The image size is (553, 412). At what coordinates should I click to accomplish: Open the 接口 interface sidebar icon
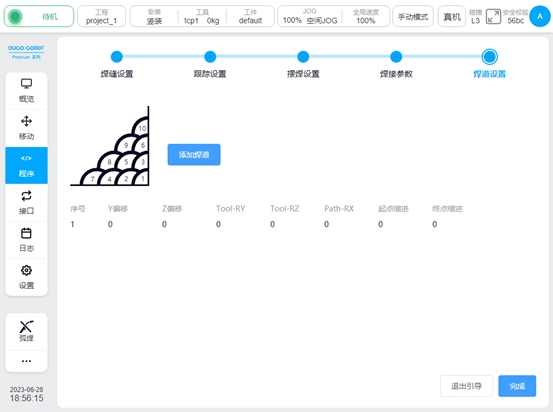click(26, 203)
